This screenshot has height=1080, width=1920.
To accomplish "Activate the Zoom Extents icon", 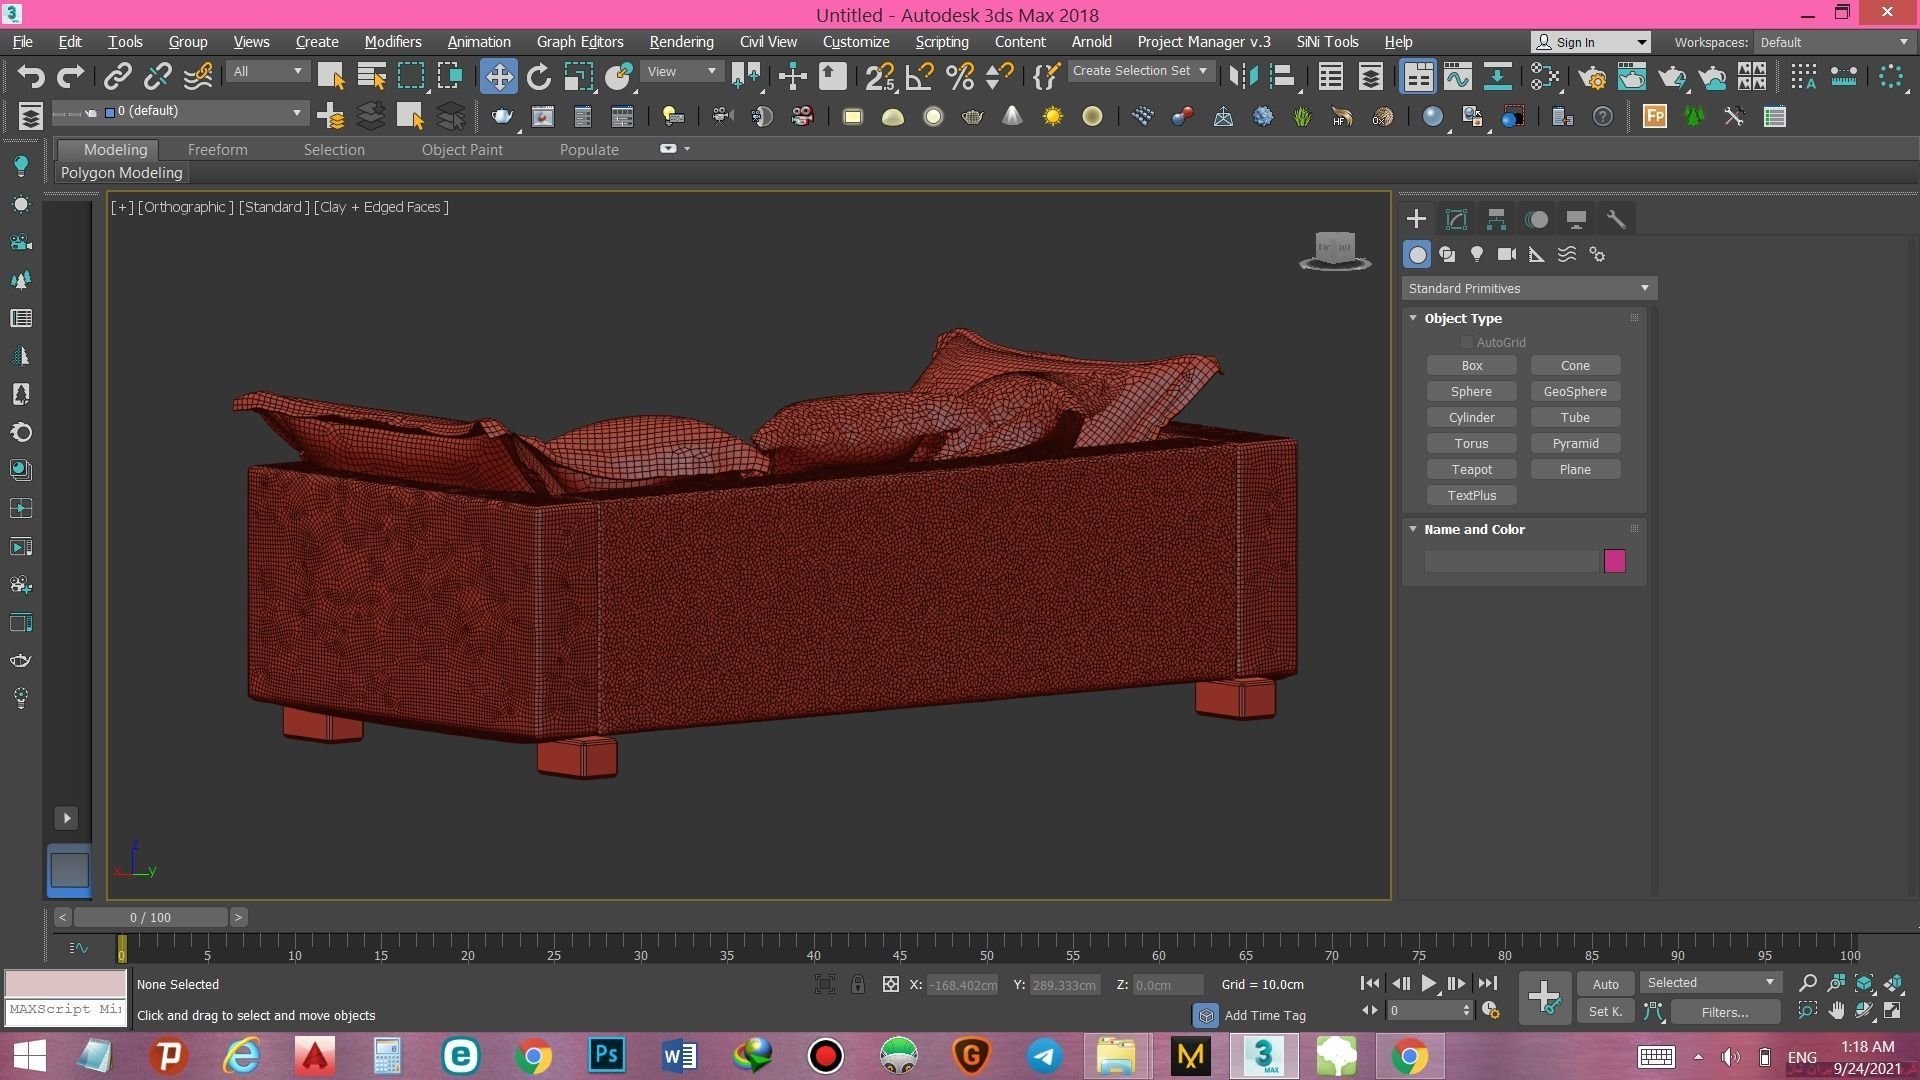I will click(1864, 983).
